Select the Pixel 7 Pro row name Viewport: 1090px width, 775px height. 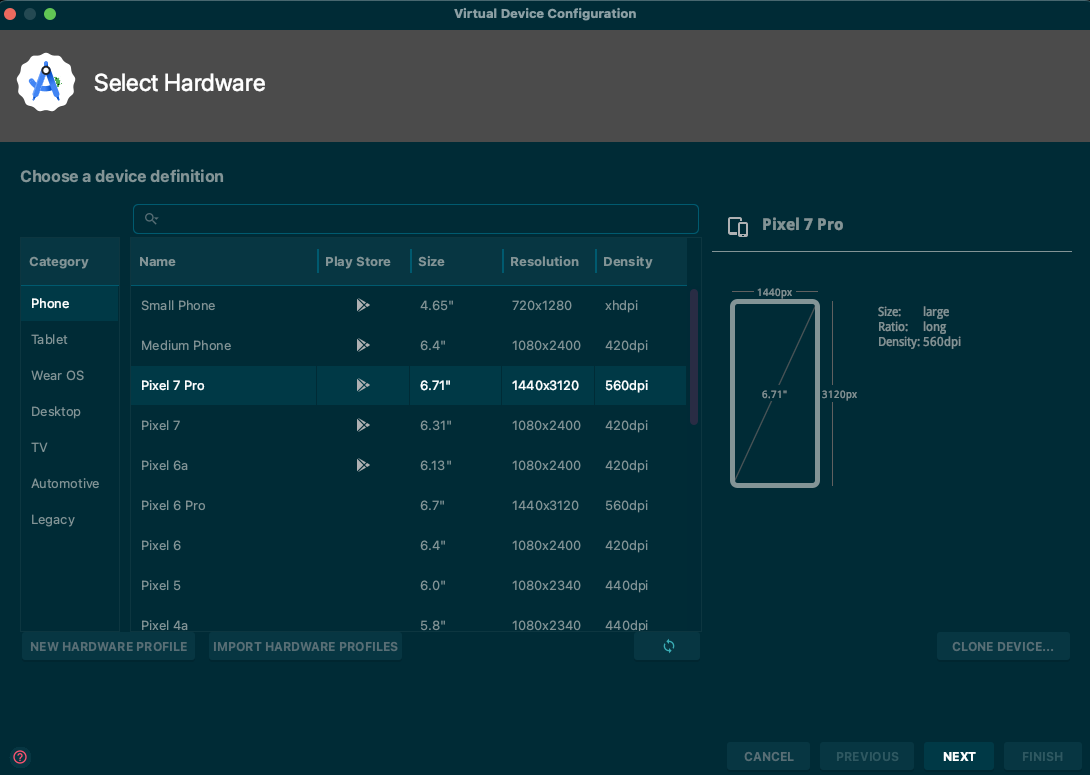tap(172, 385)
